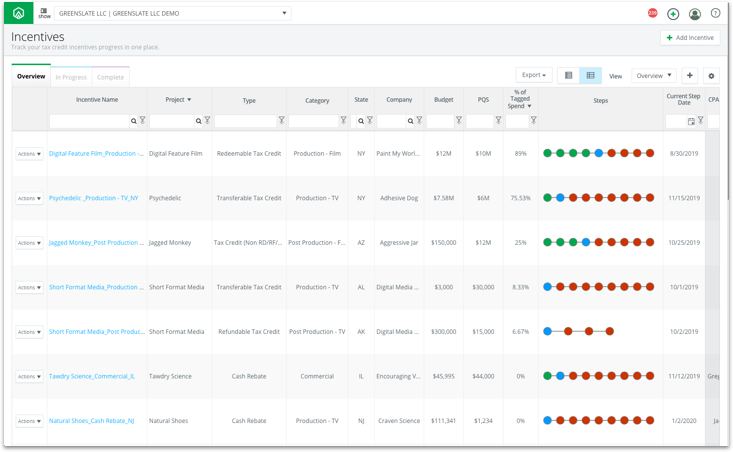
Task: Open the Export dropdown
Action: point(534,75)
